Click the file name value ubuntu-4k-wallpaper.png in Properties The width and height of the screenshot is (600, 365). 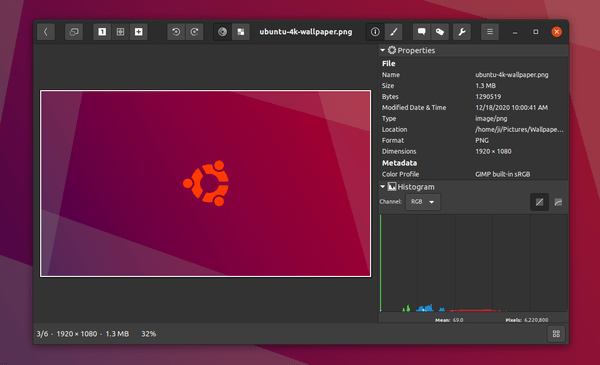(512, 75)
